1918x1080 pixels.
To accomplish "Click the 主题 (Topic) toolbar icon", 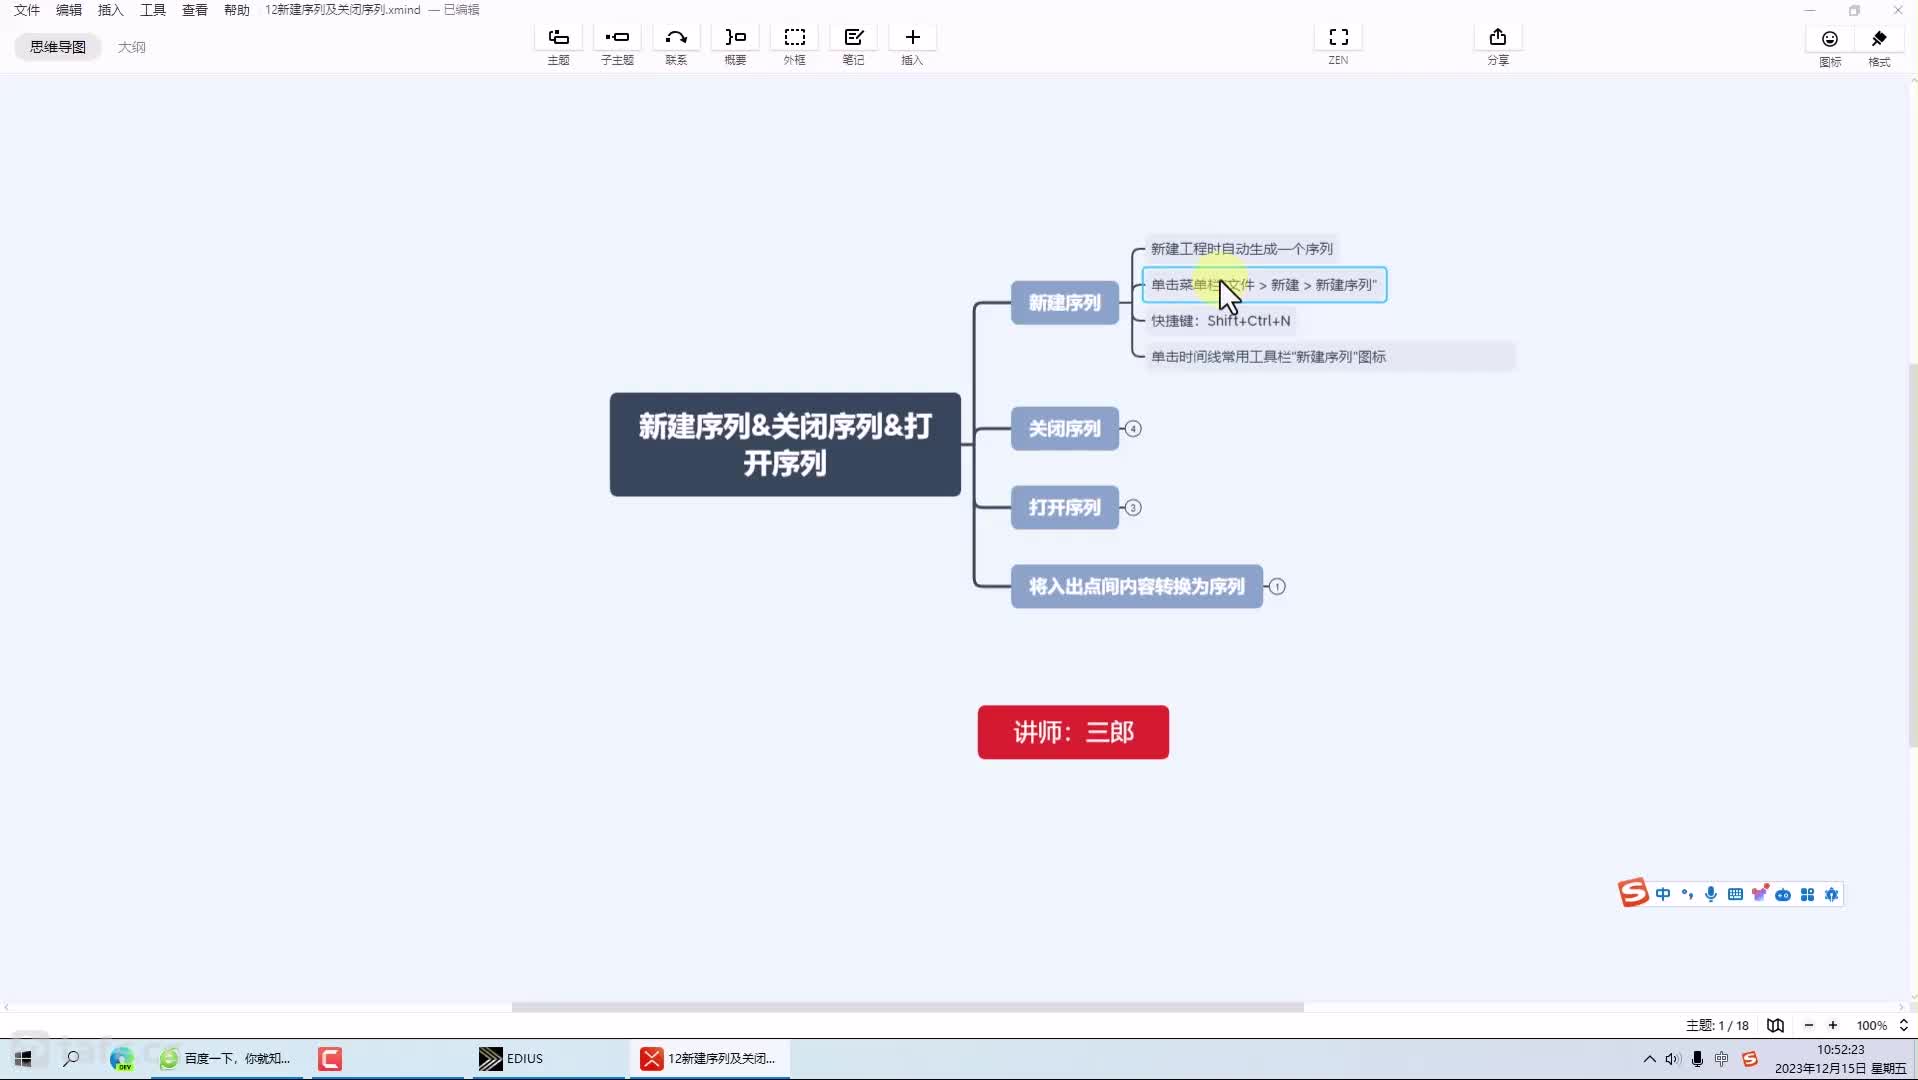I will point(558,38).
